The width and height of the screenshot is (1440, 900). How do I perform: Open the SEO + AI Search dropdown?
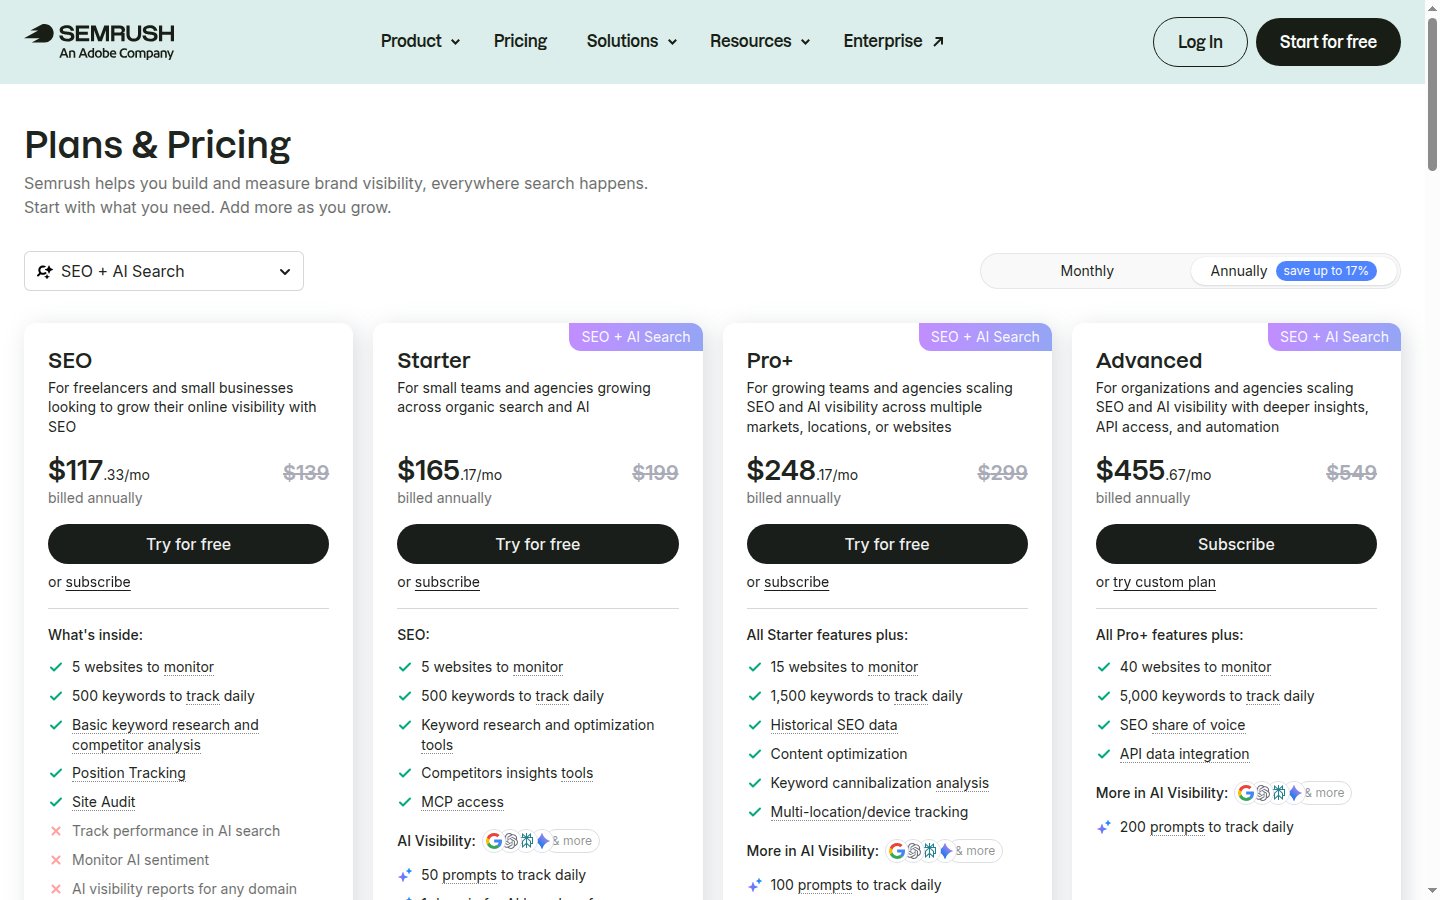point(164,271)
